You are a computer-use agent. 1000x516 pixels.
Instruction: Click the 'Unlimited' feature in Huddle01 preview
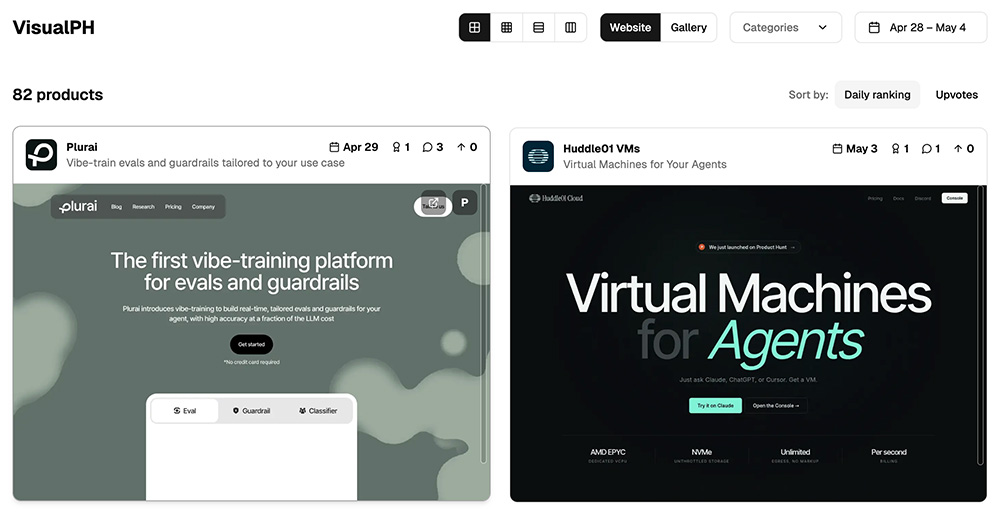tap(795, 455)
